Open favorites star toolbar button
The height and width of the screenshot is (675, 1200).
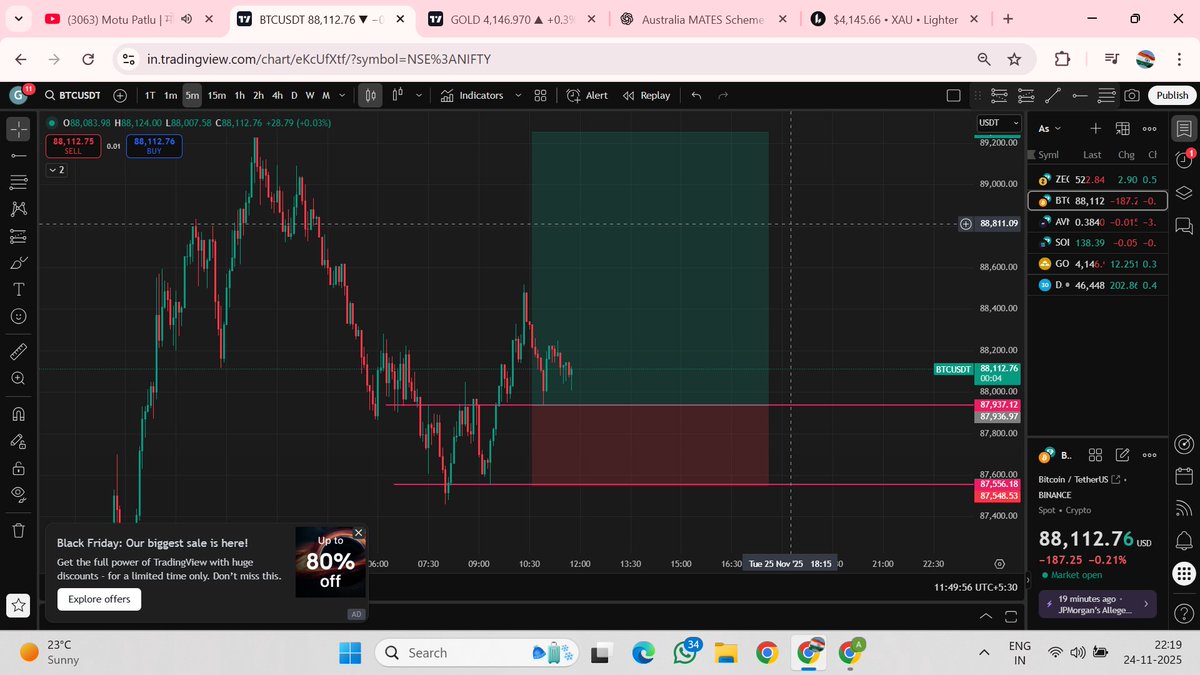[x=18, y=605]
